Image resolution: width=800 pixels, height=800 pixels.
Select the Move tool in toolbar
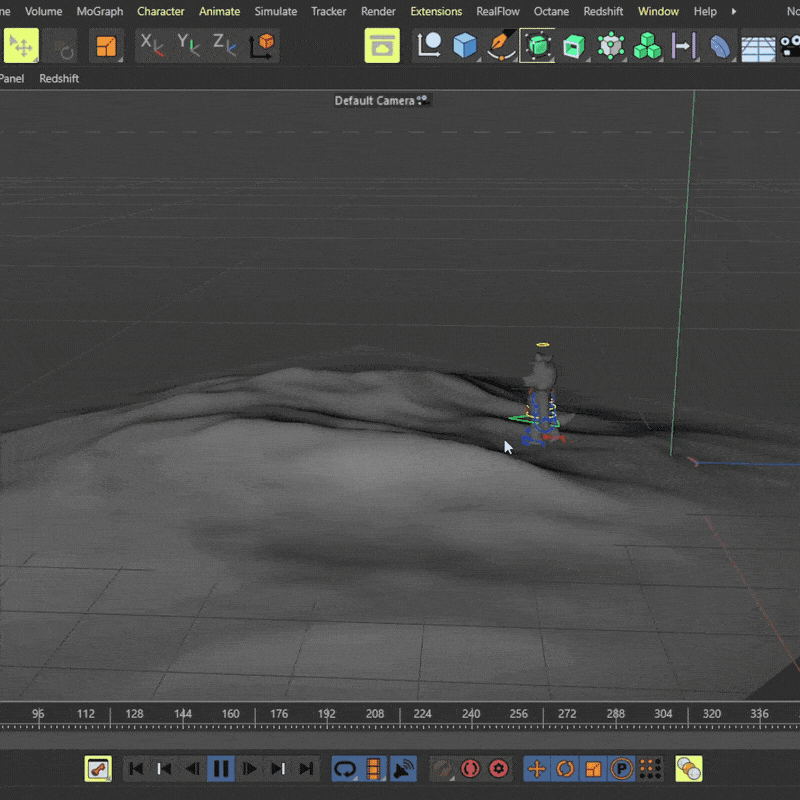pyautogui.click(x=21, y=46)
